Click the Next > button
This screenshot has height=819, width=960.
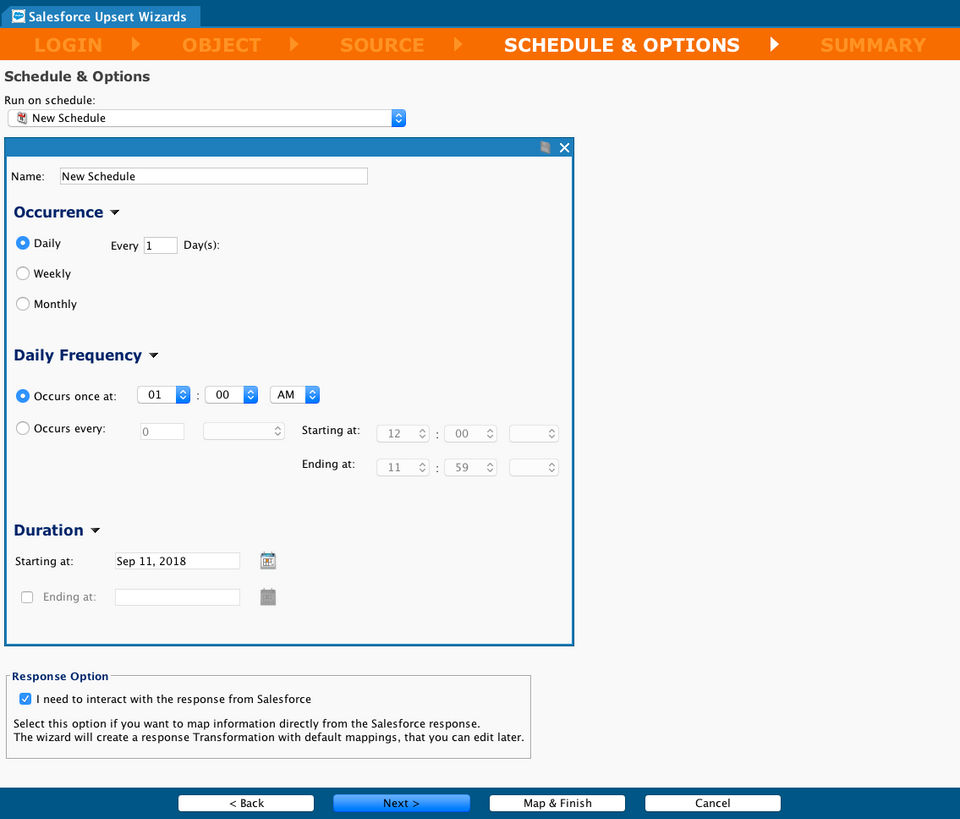pyautogui.click(x=402, y=803)
